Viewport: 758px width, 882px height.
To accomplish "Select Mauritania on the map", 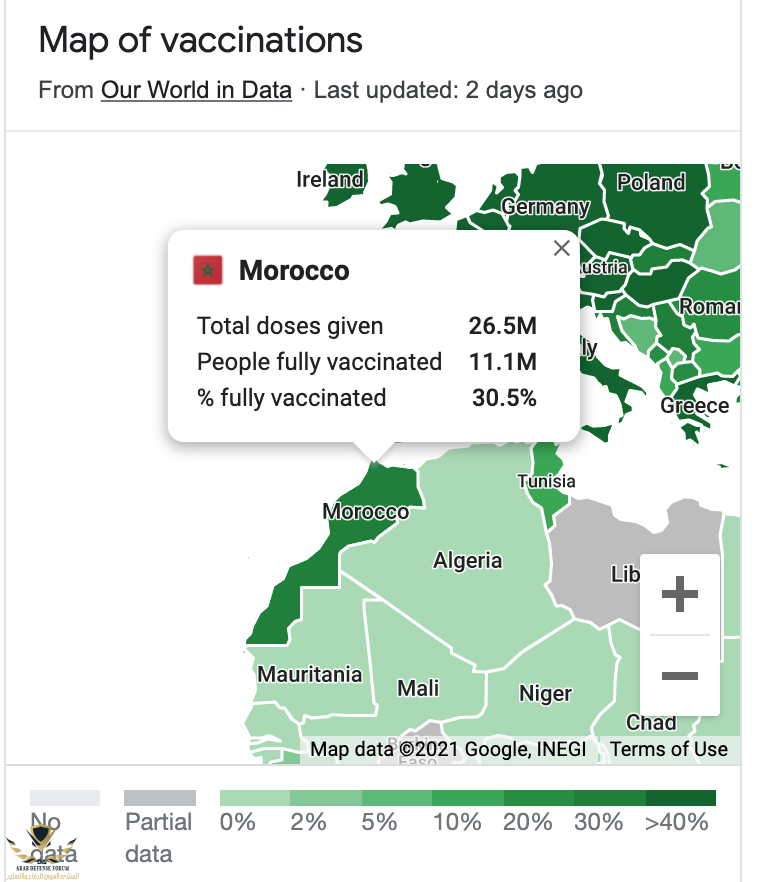I will pos(309,674).
